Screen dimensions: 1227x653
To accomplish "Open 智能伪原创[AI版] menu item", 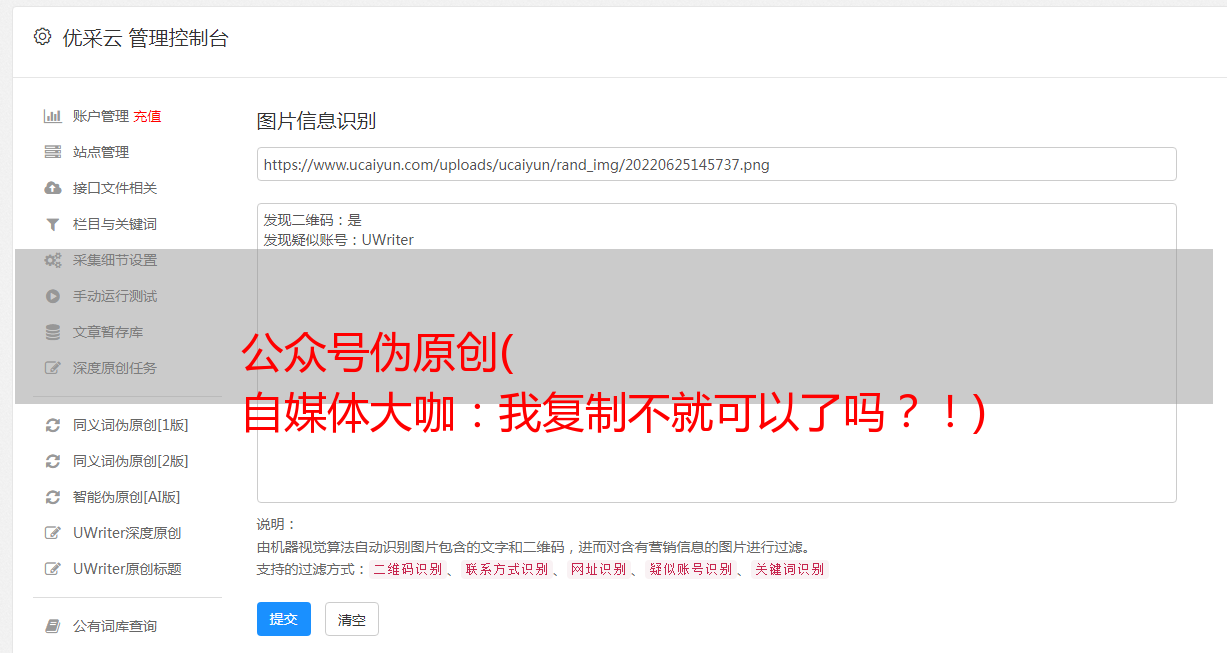I will pos(127,497).
